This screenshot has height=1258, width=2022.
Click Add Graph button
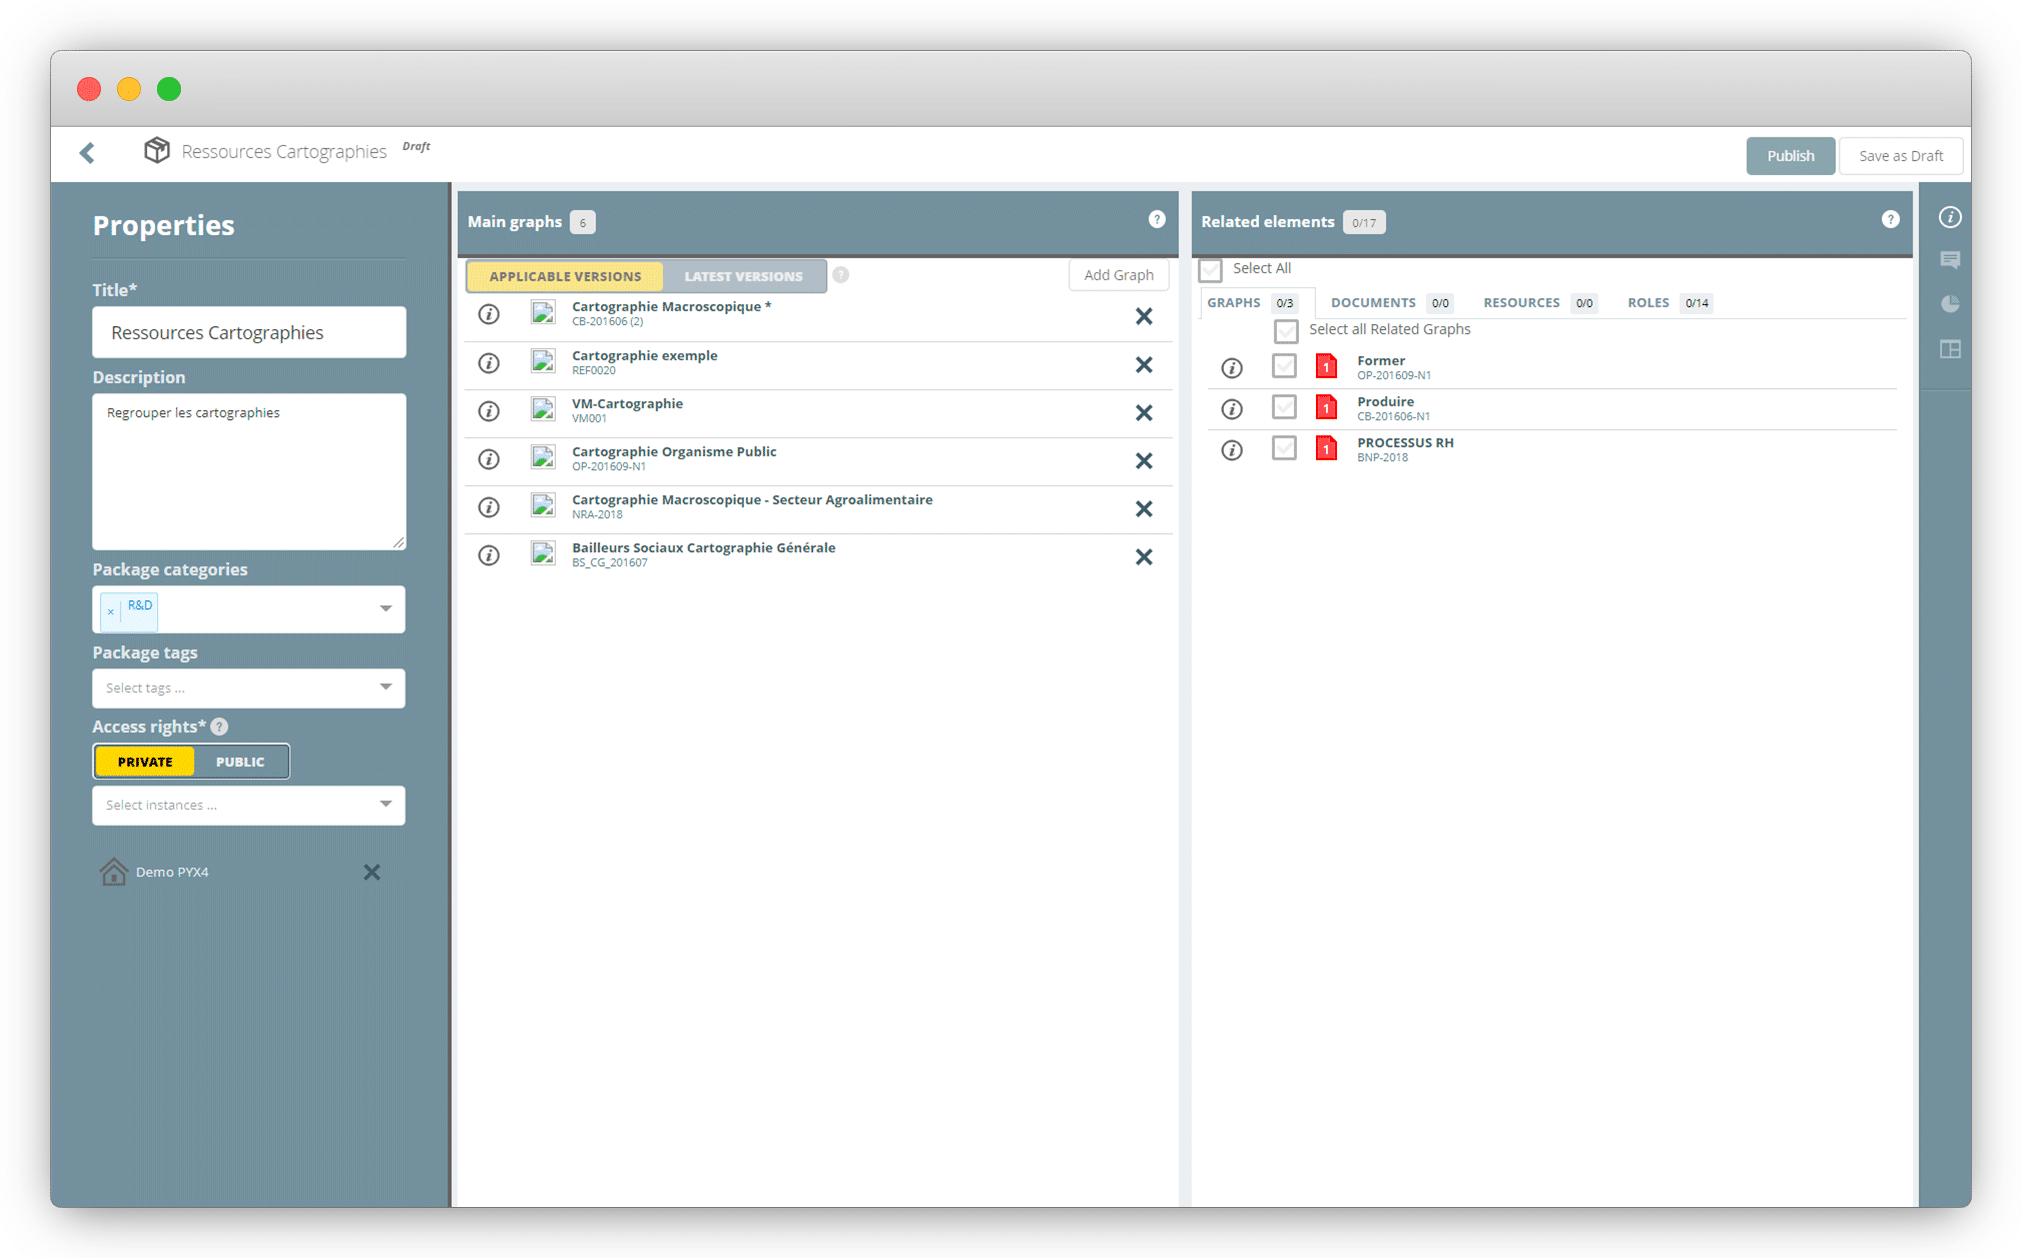1118,275
